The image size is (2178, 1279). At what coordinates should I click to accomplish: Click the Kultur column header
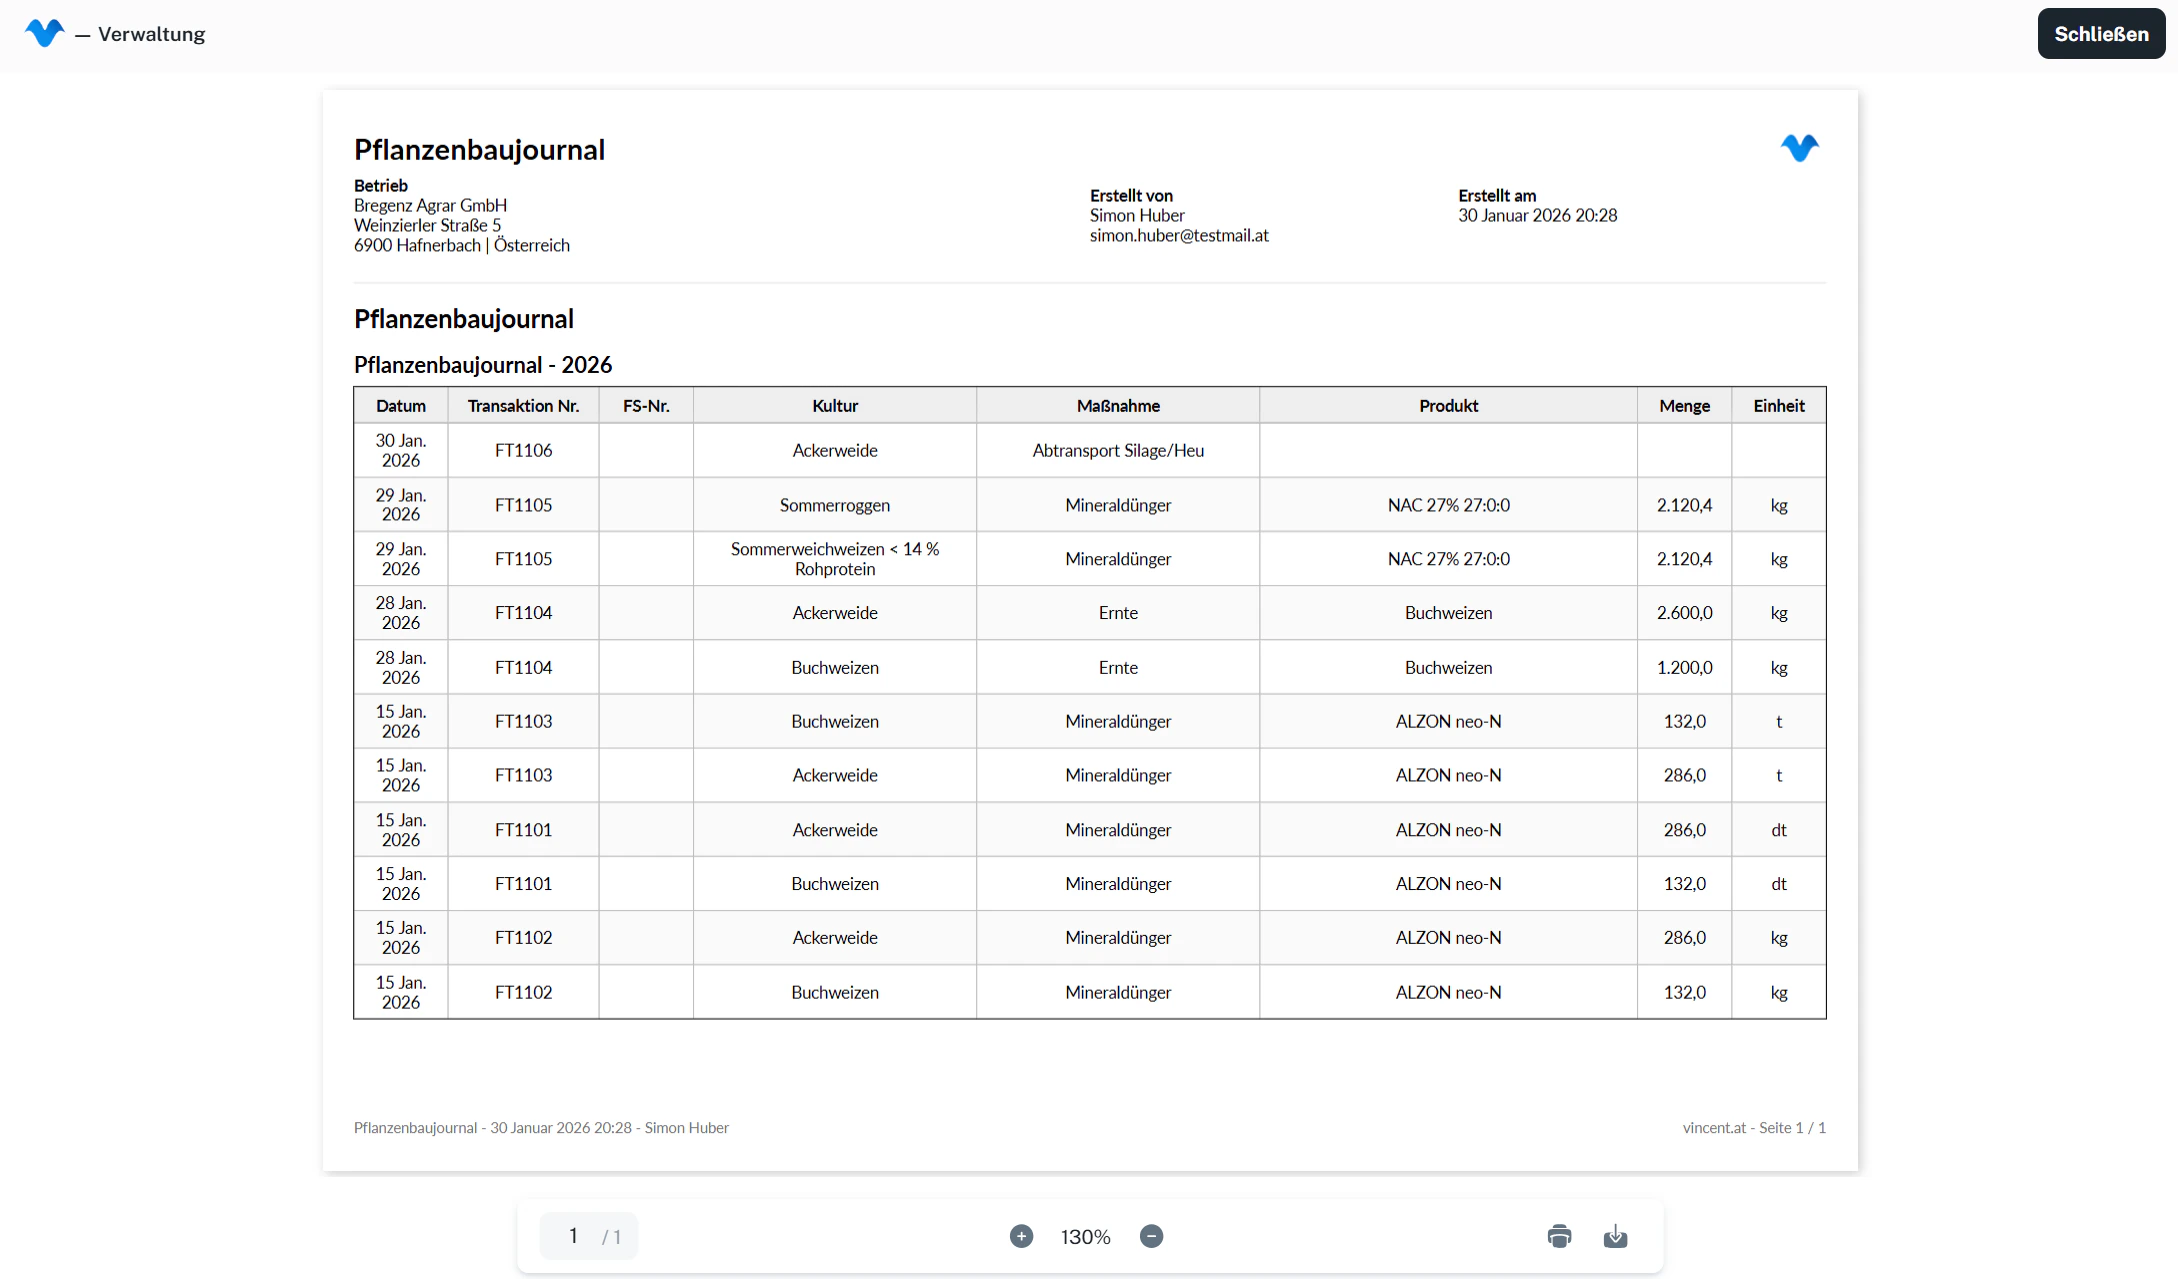point(834,405)
